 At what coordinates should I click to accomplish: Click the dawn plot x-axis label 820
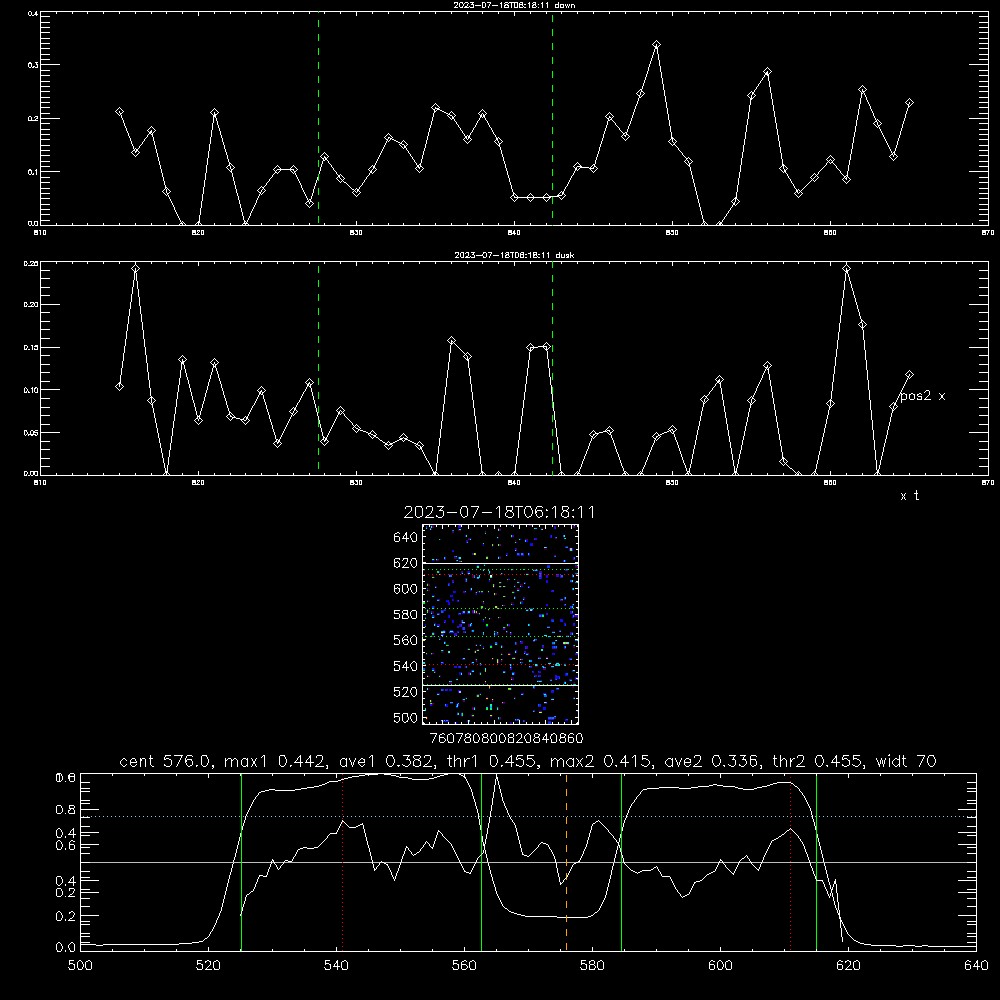[x=198, y=233]
